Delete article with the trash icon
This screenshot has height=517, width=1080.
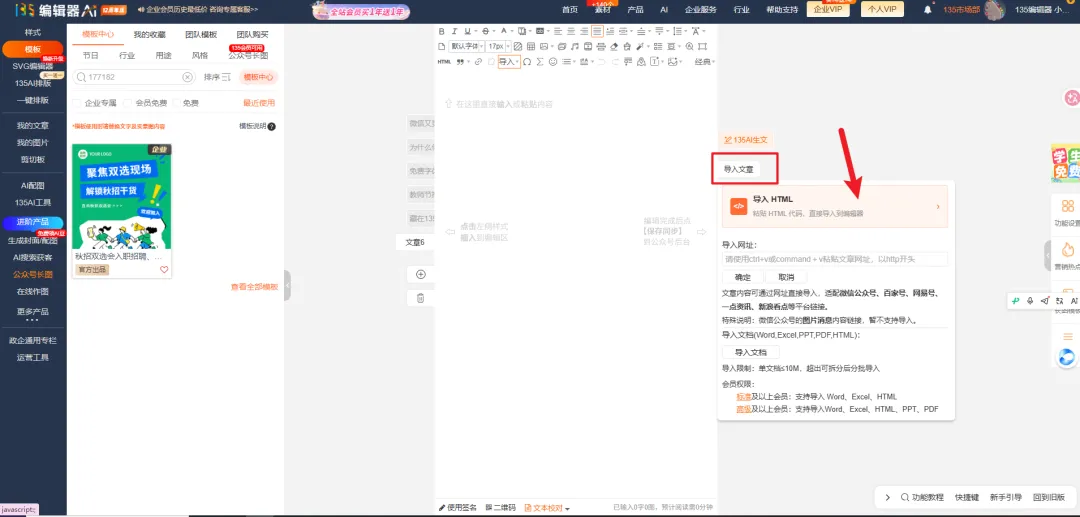pyautogui.click(x=421, y=298)
